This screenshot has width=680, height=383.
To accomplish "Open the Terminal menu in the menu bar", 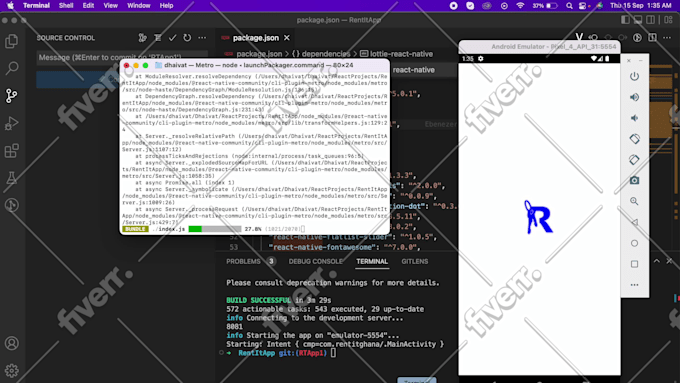I will click(x=36, y=6).
